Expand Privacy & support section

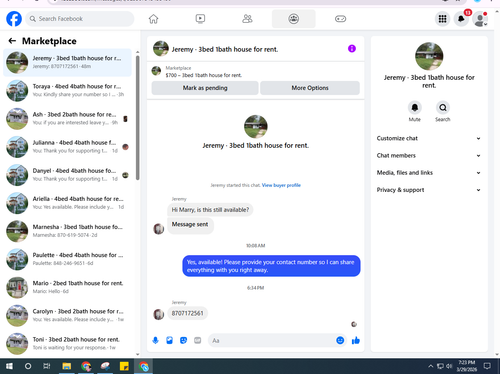click(x=429, y=190)
